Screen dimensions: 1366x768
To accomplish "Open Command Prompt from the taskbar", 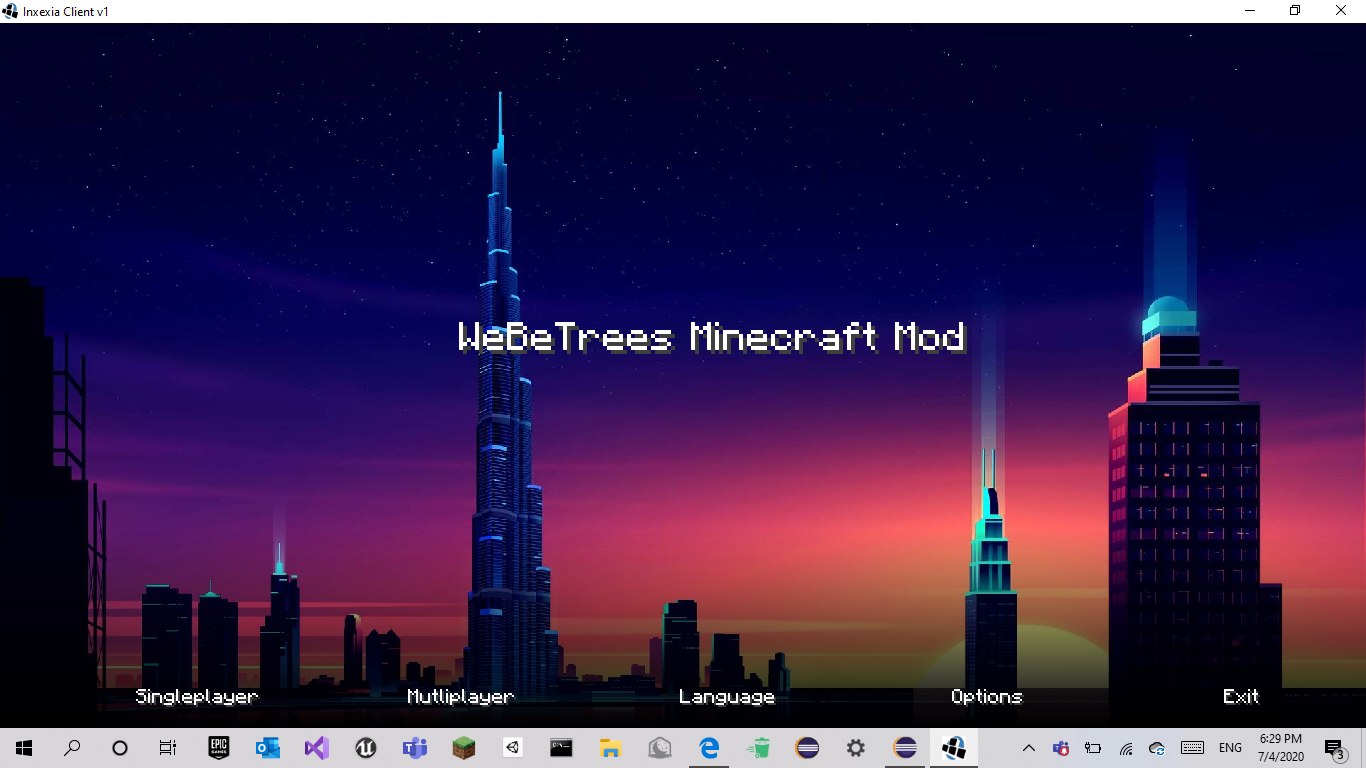I will [x=562, y=748].
